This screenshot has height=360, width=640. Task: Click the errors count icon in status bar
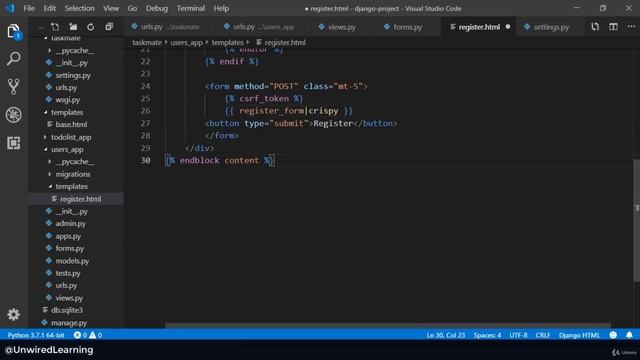[x=77, y=335]
